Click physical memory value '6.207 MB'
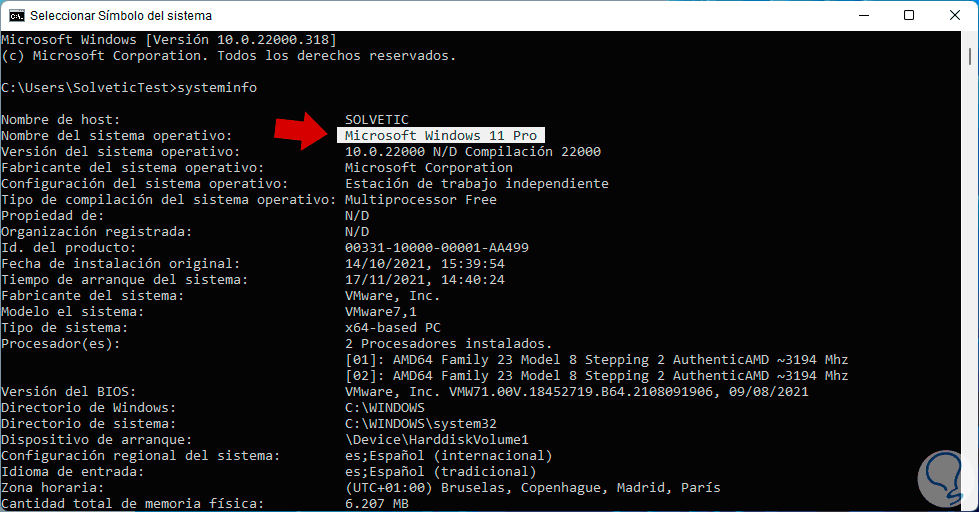The height and width of the screenshot is (512, 979). point(376,503)
